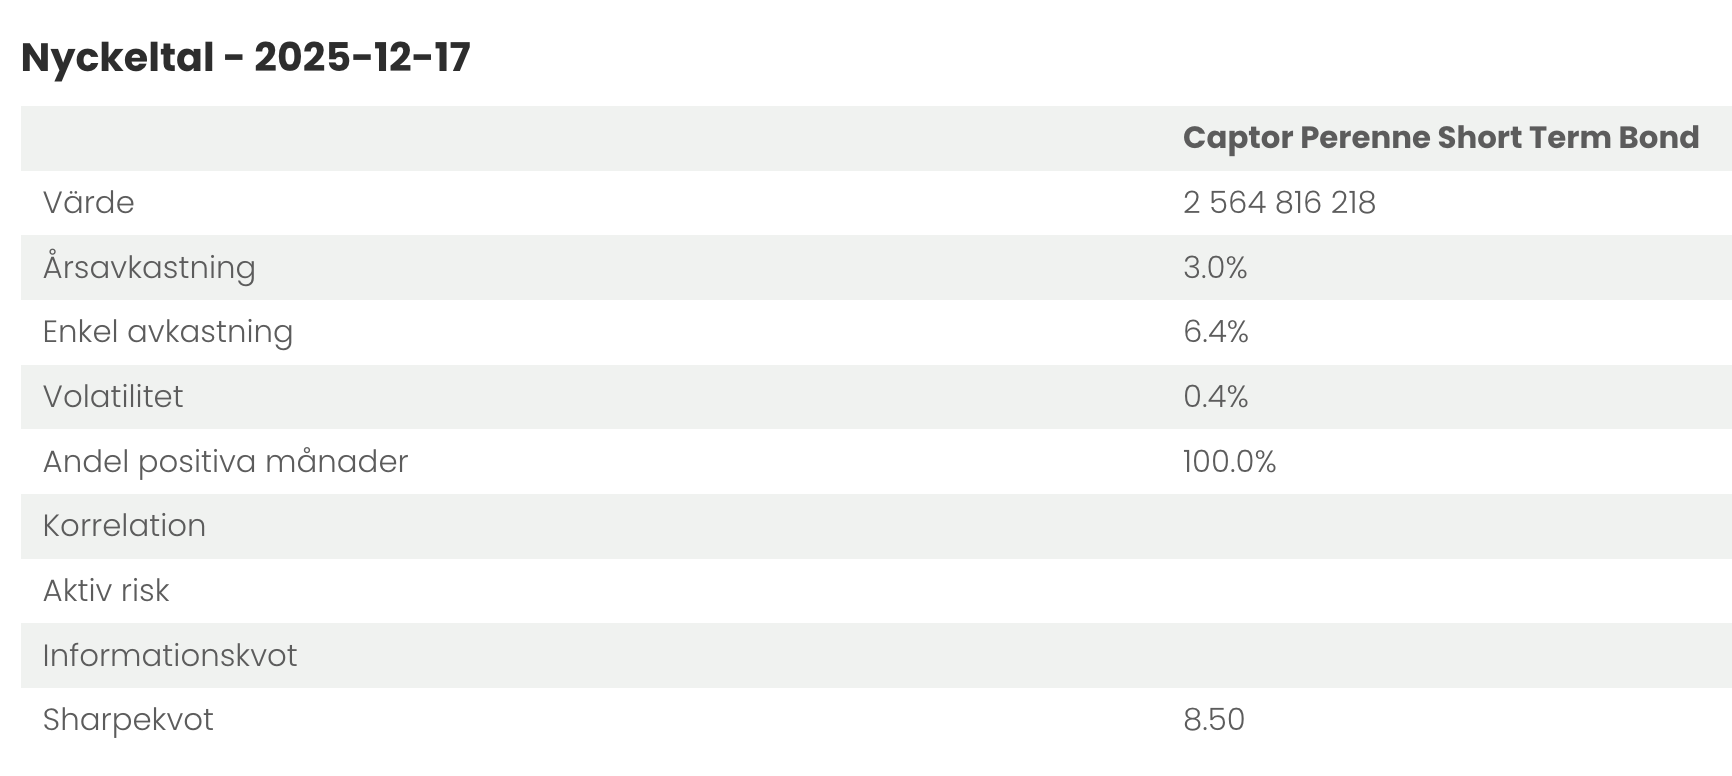Click the Korrelation row label
Viewport: 1732px width, 776px height.
124,526
